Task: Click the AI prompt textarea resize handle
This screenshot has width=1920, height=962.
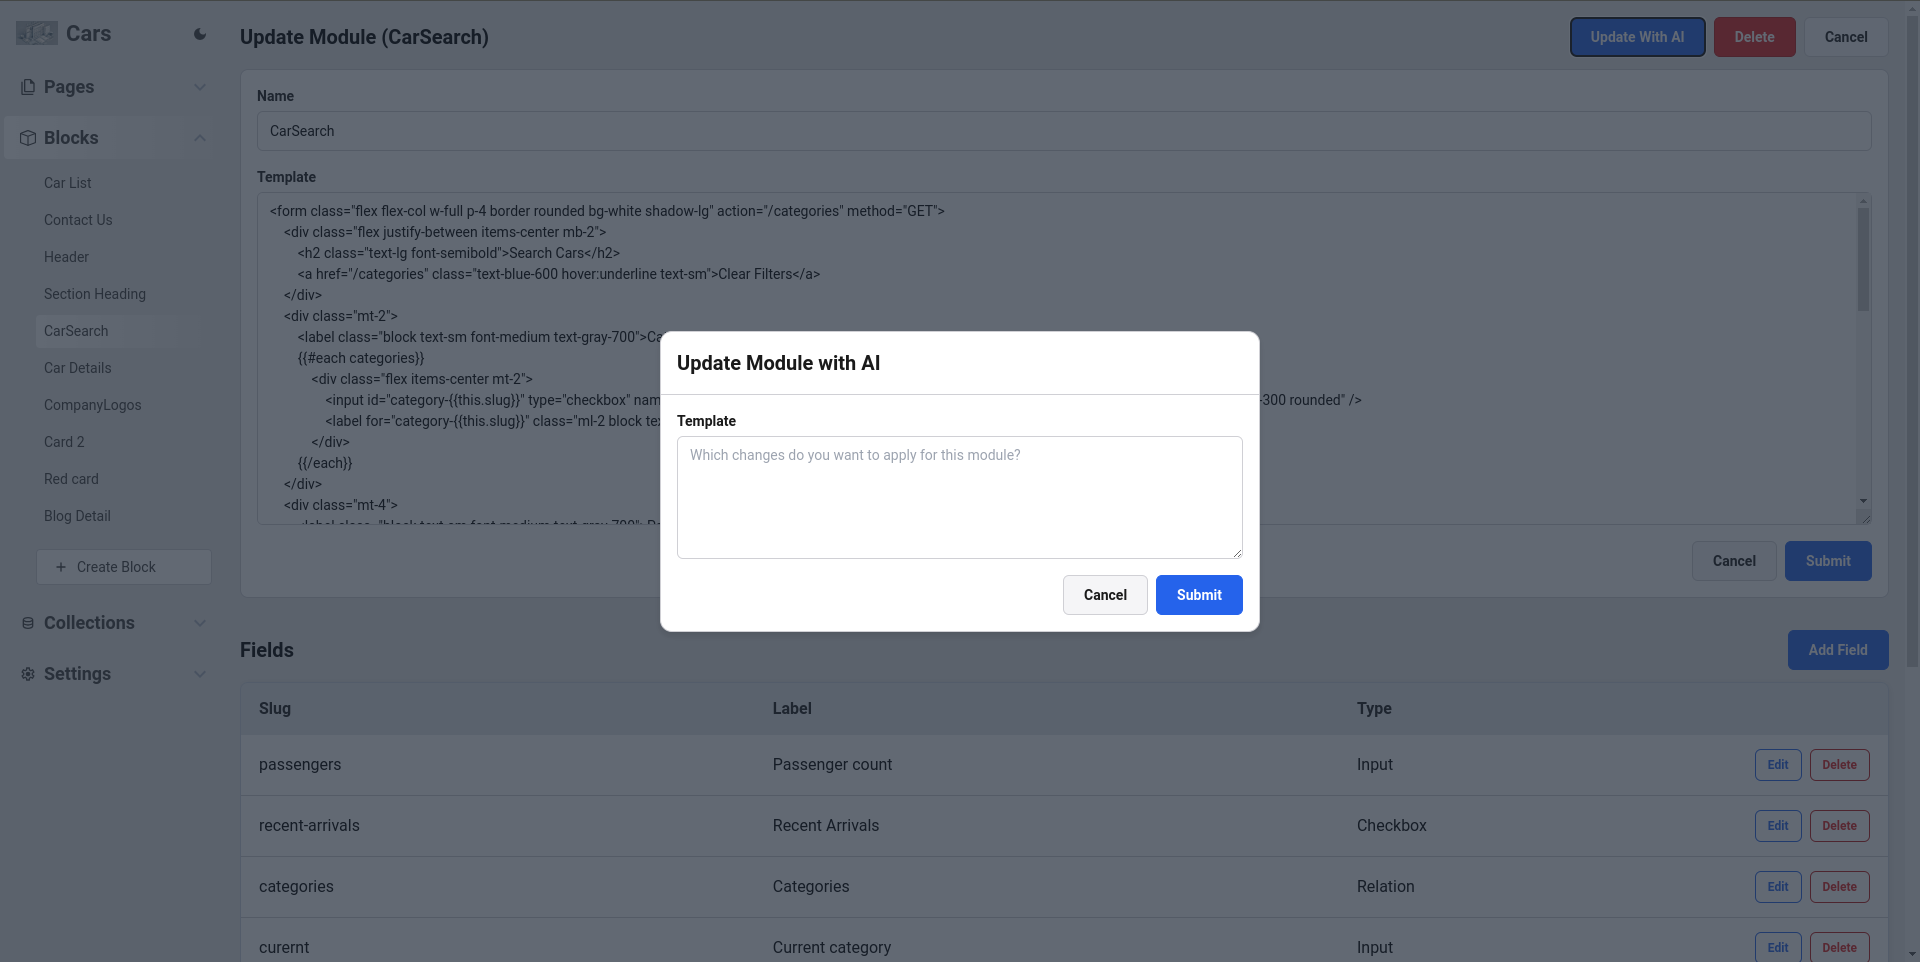Action: point(1237,553)
